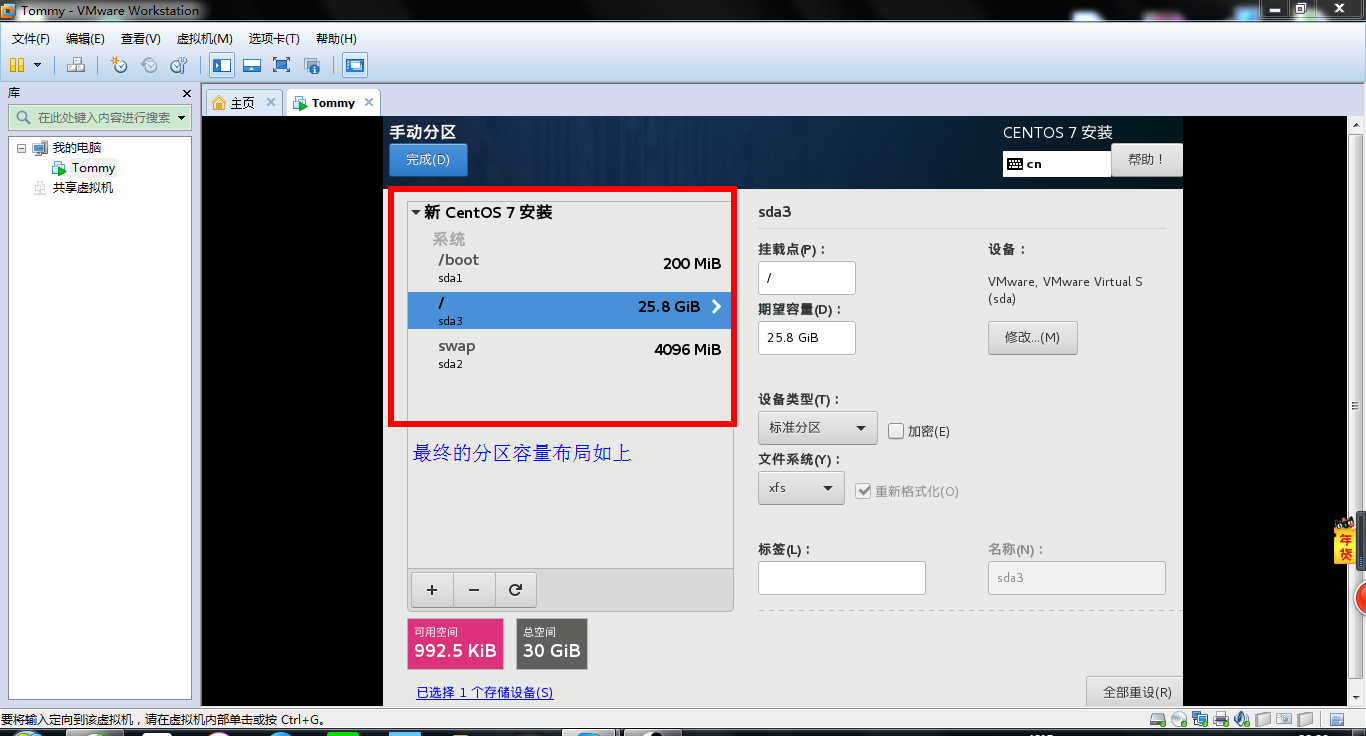Open the library search filter dropdown arrow
1366x736 pixels.
(182, 117)
